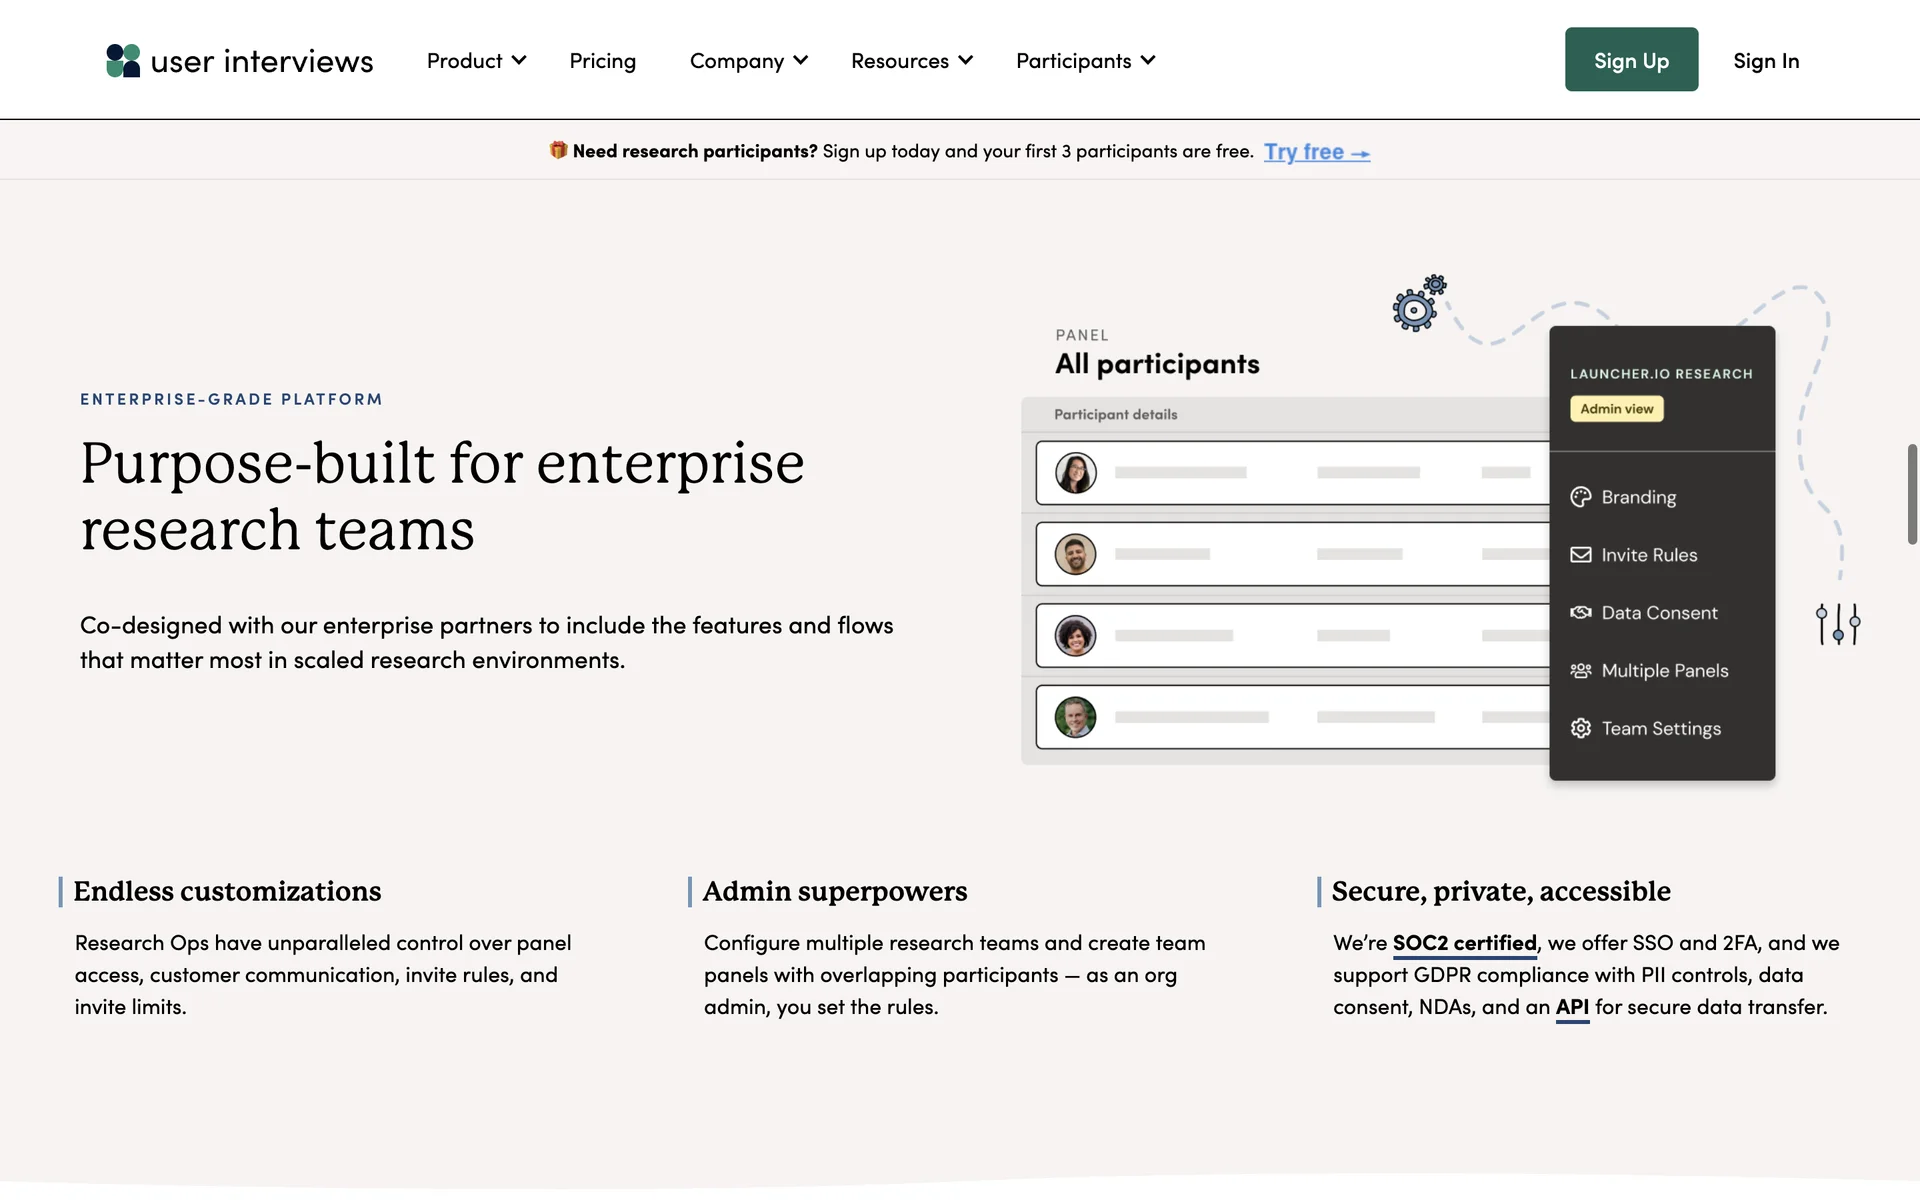Click the Branding palette icon

click(x=1580, y=497)
